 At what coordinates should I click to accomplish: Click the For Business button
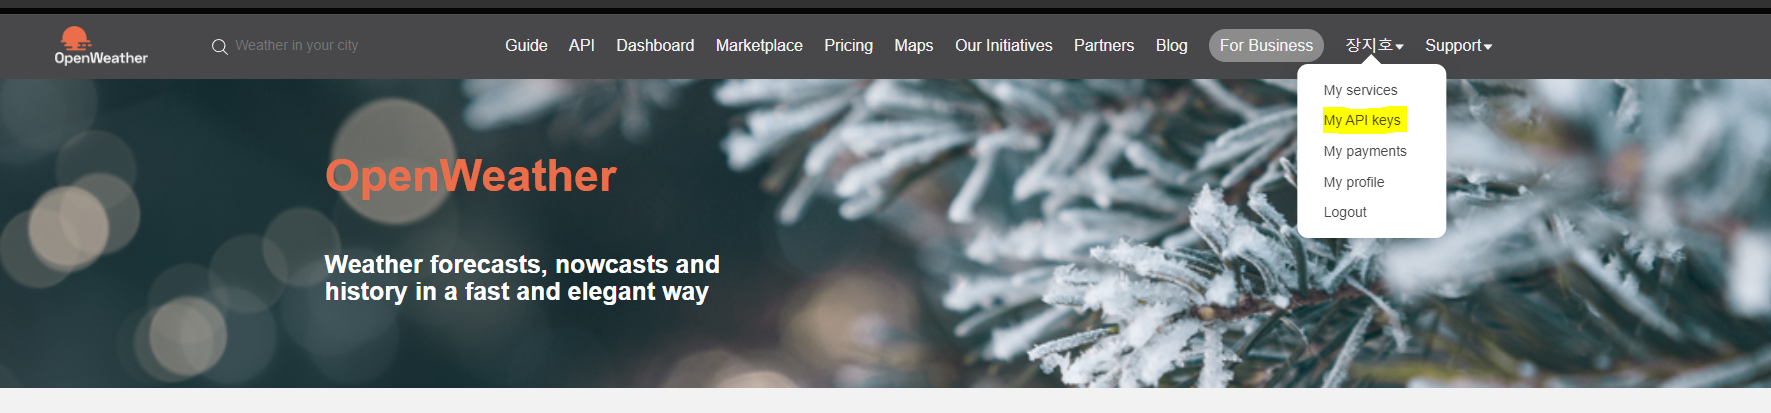click(1266, 46)
